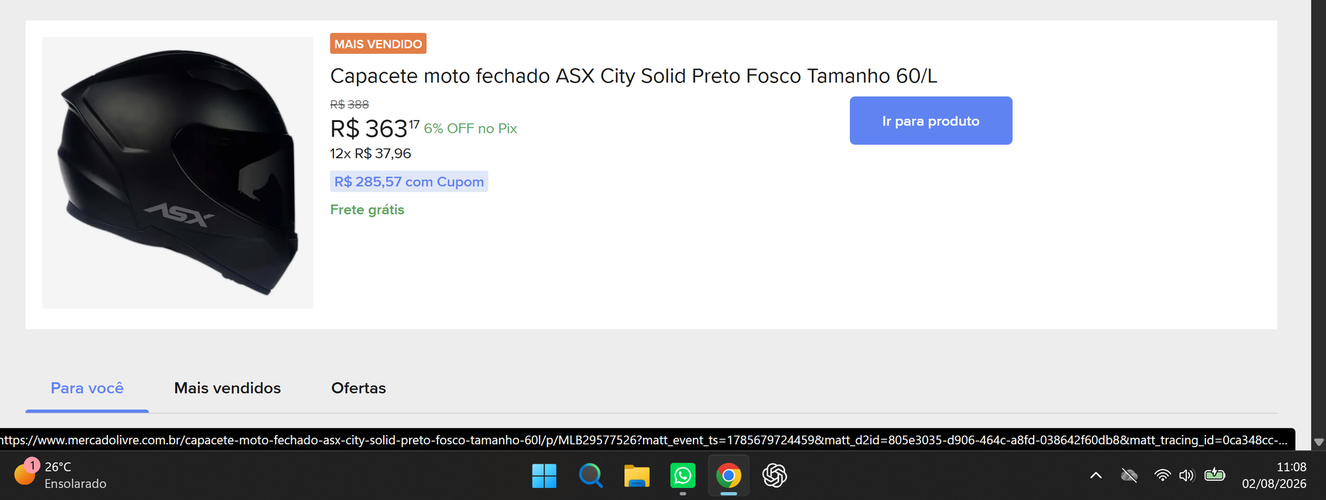The width and height of the screenshot is (1326, 500).
Task: Switch to the Ofertas tab
Action: [358, 388]
